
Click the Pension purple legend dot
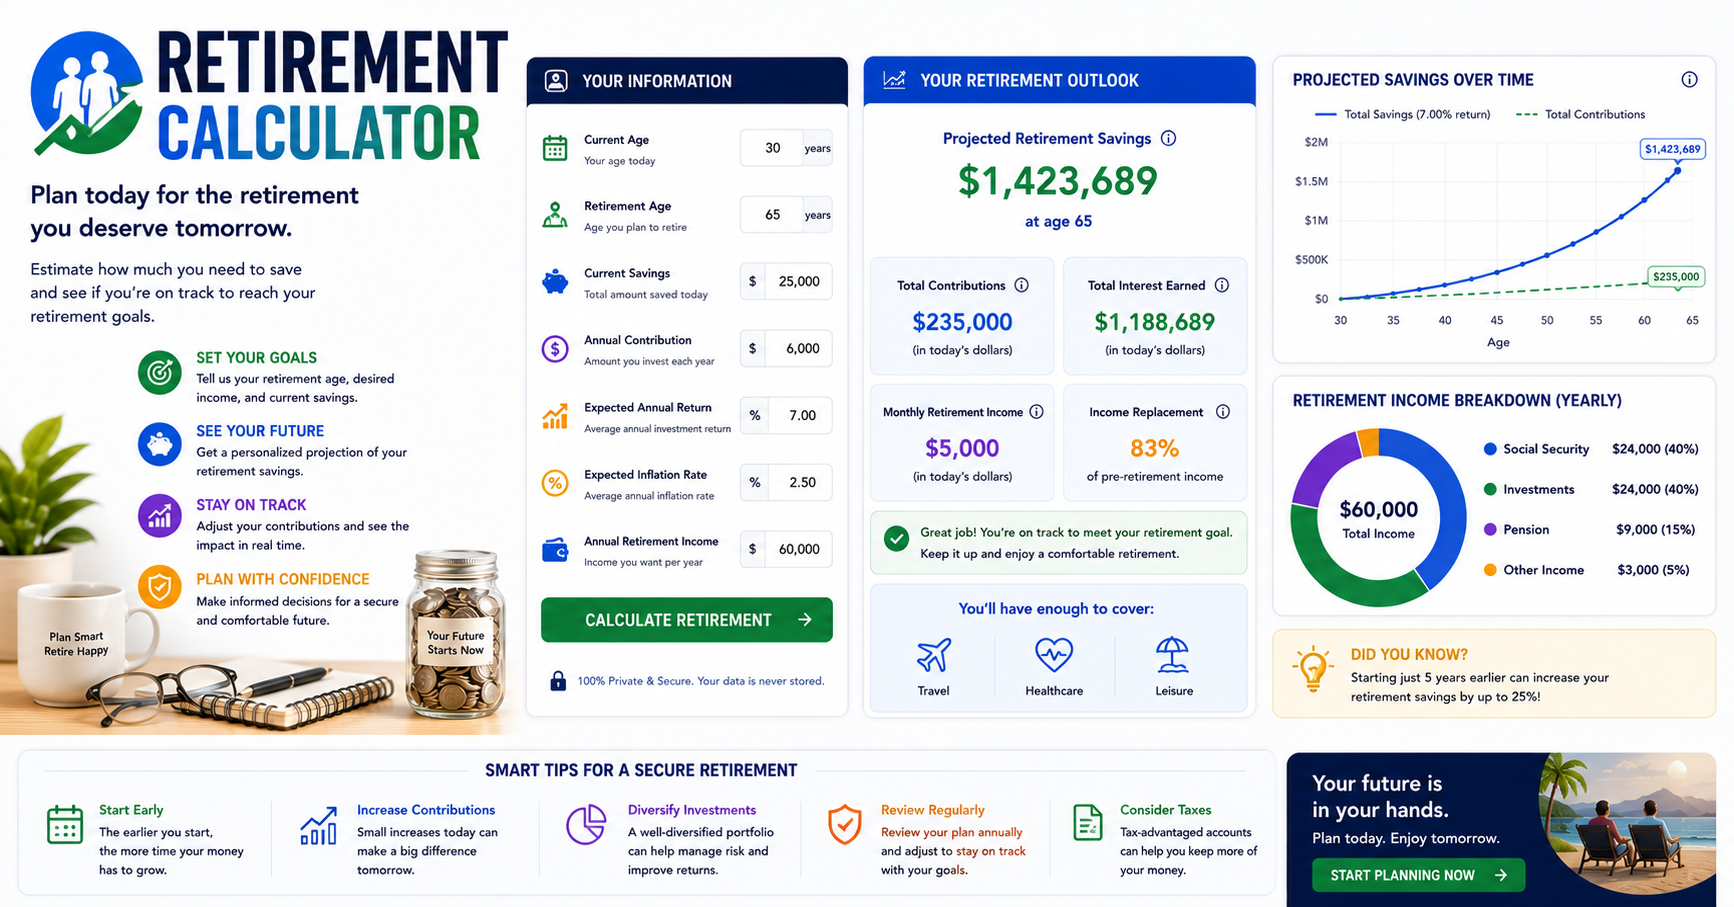[1490, 529]
